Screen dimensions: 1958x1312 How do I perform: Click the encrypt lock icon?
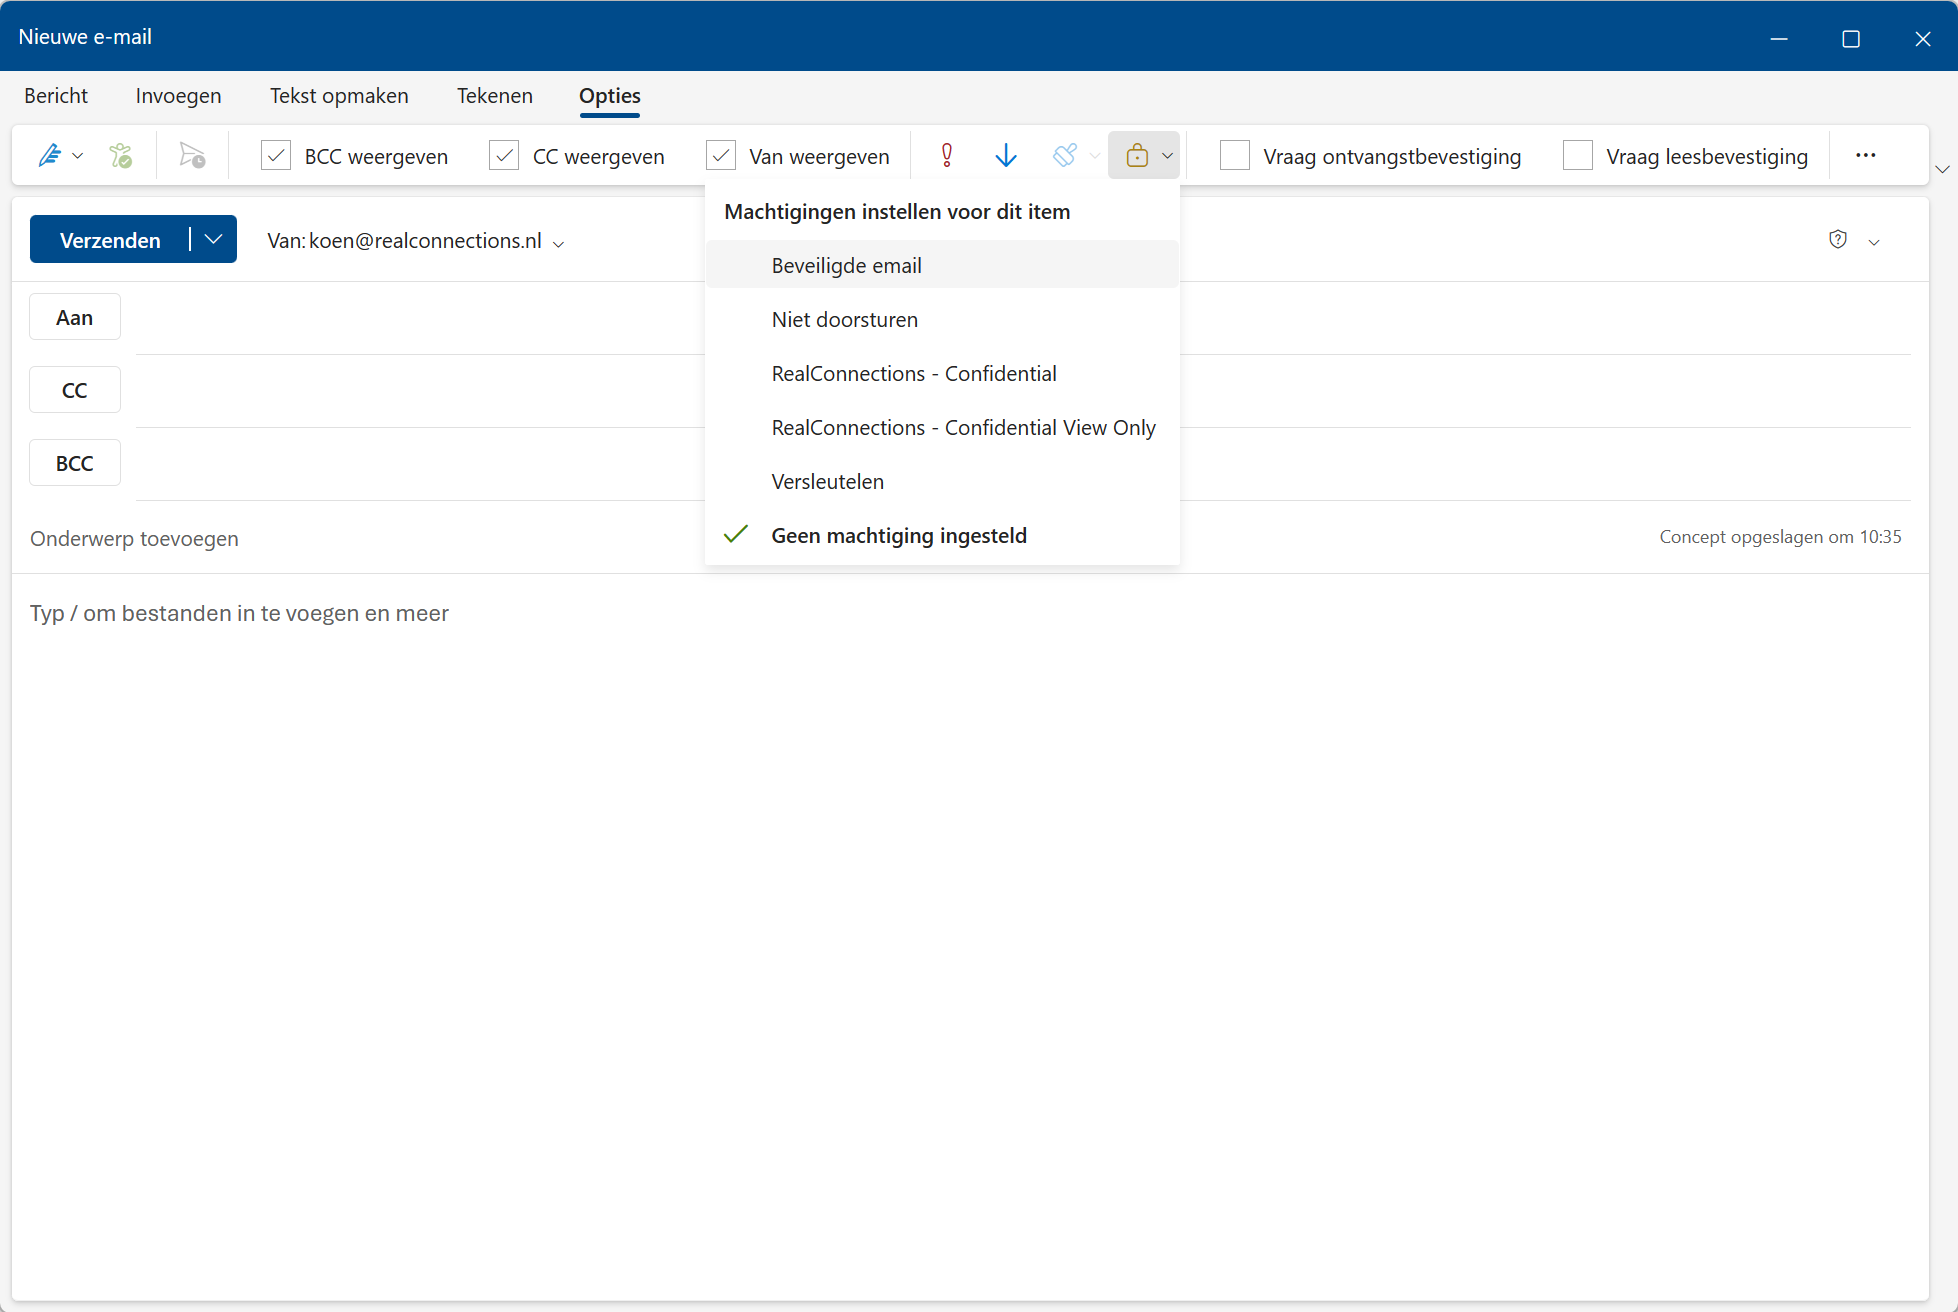(1137, 156)
